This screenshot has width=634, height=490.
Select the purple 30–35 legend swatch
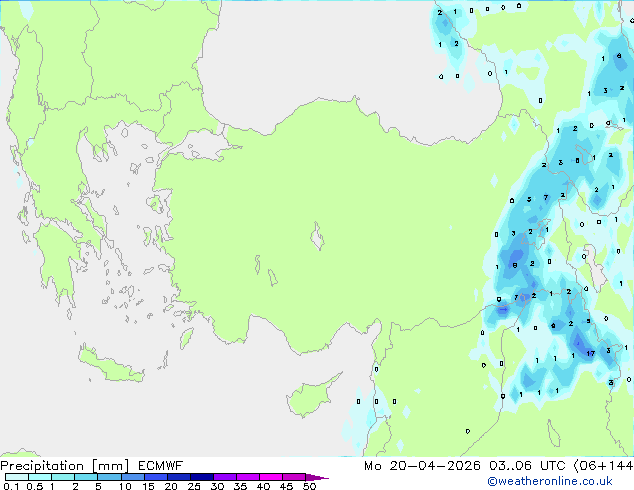pyautogui.click(x=225, y=477)
